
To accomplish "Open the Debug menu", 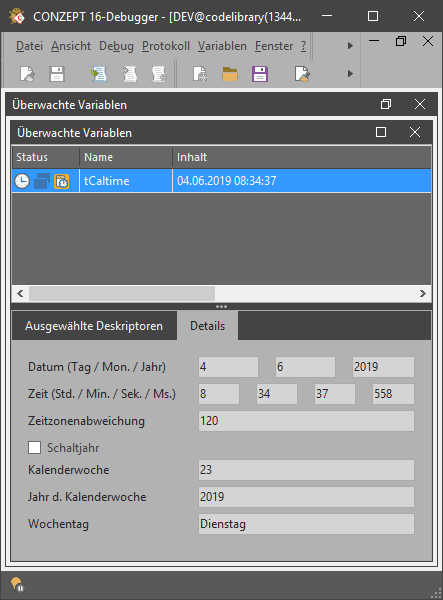I will pyautogui.click(x=116, y=46).
